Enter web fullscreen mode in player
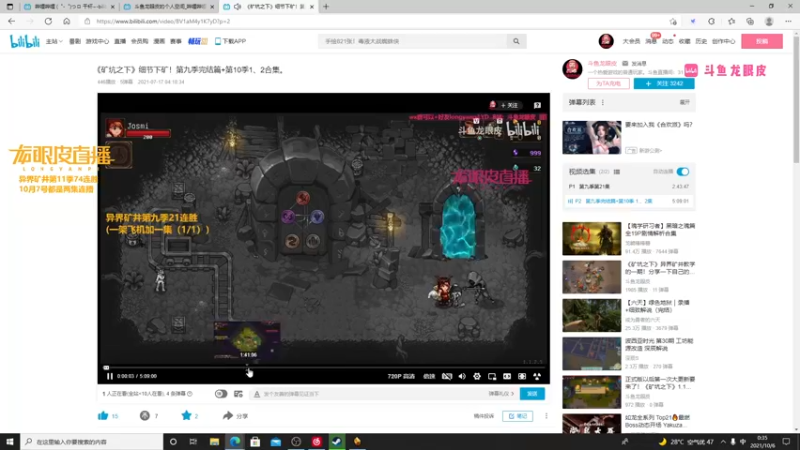Image resolution: width=800 pixels, height=450 pixels. click(522, 376)
